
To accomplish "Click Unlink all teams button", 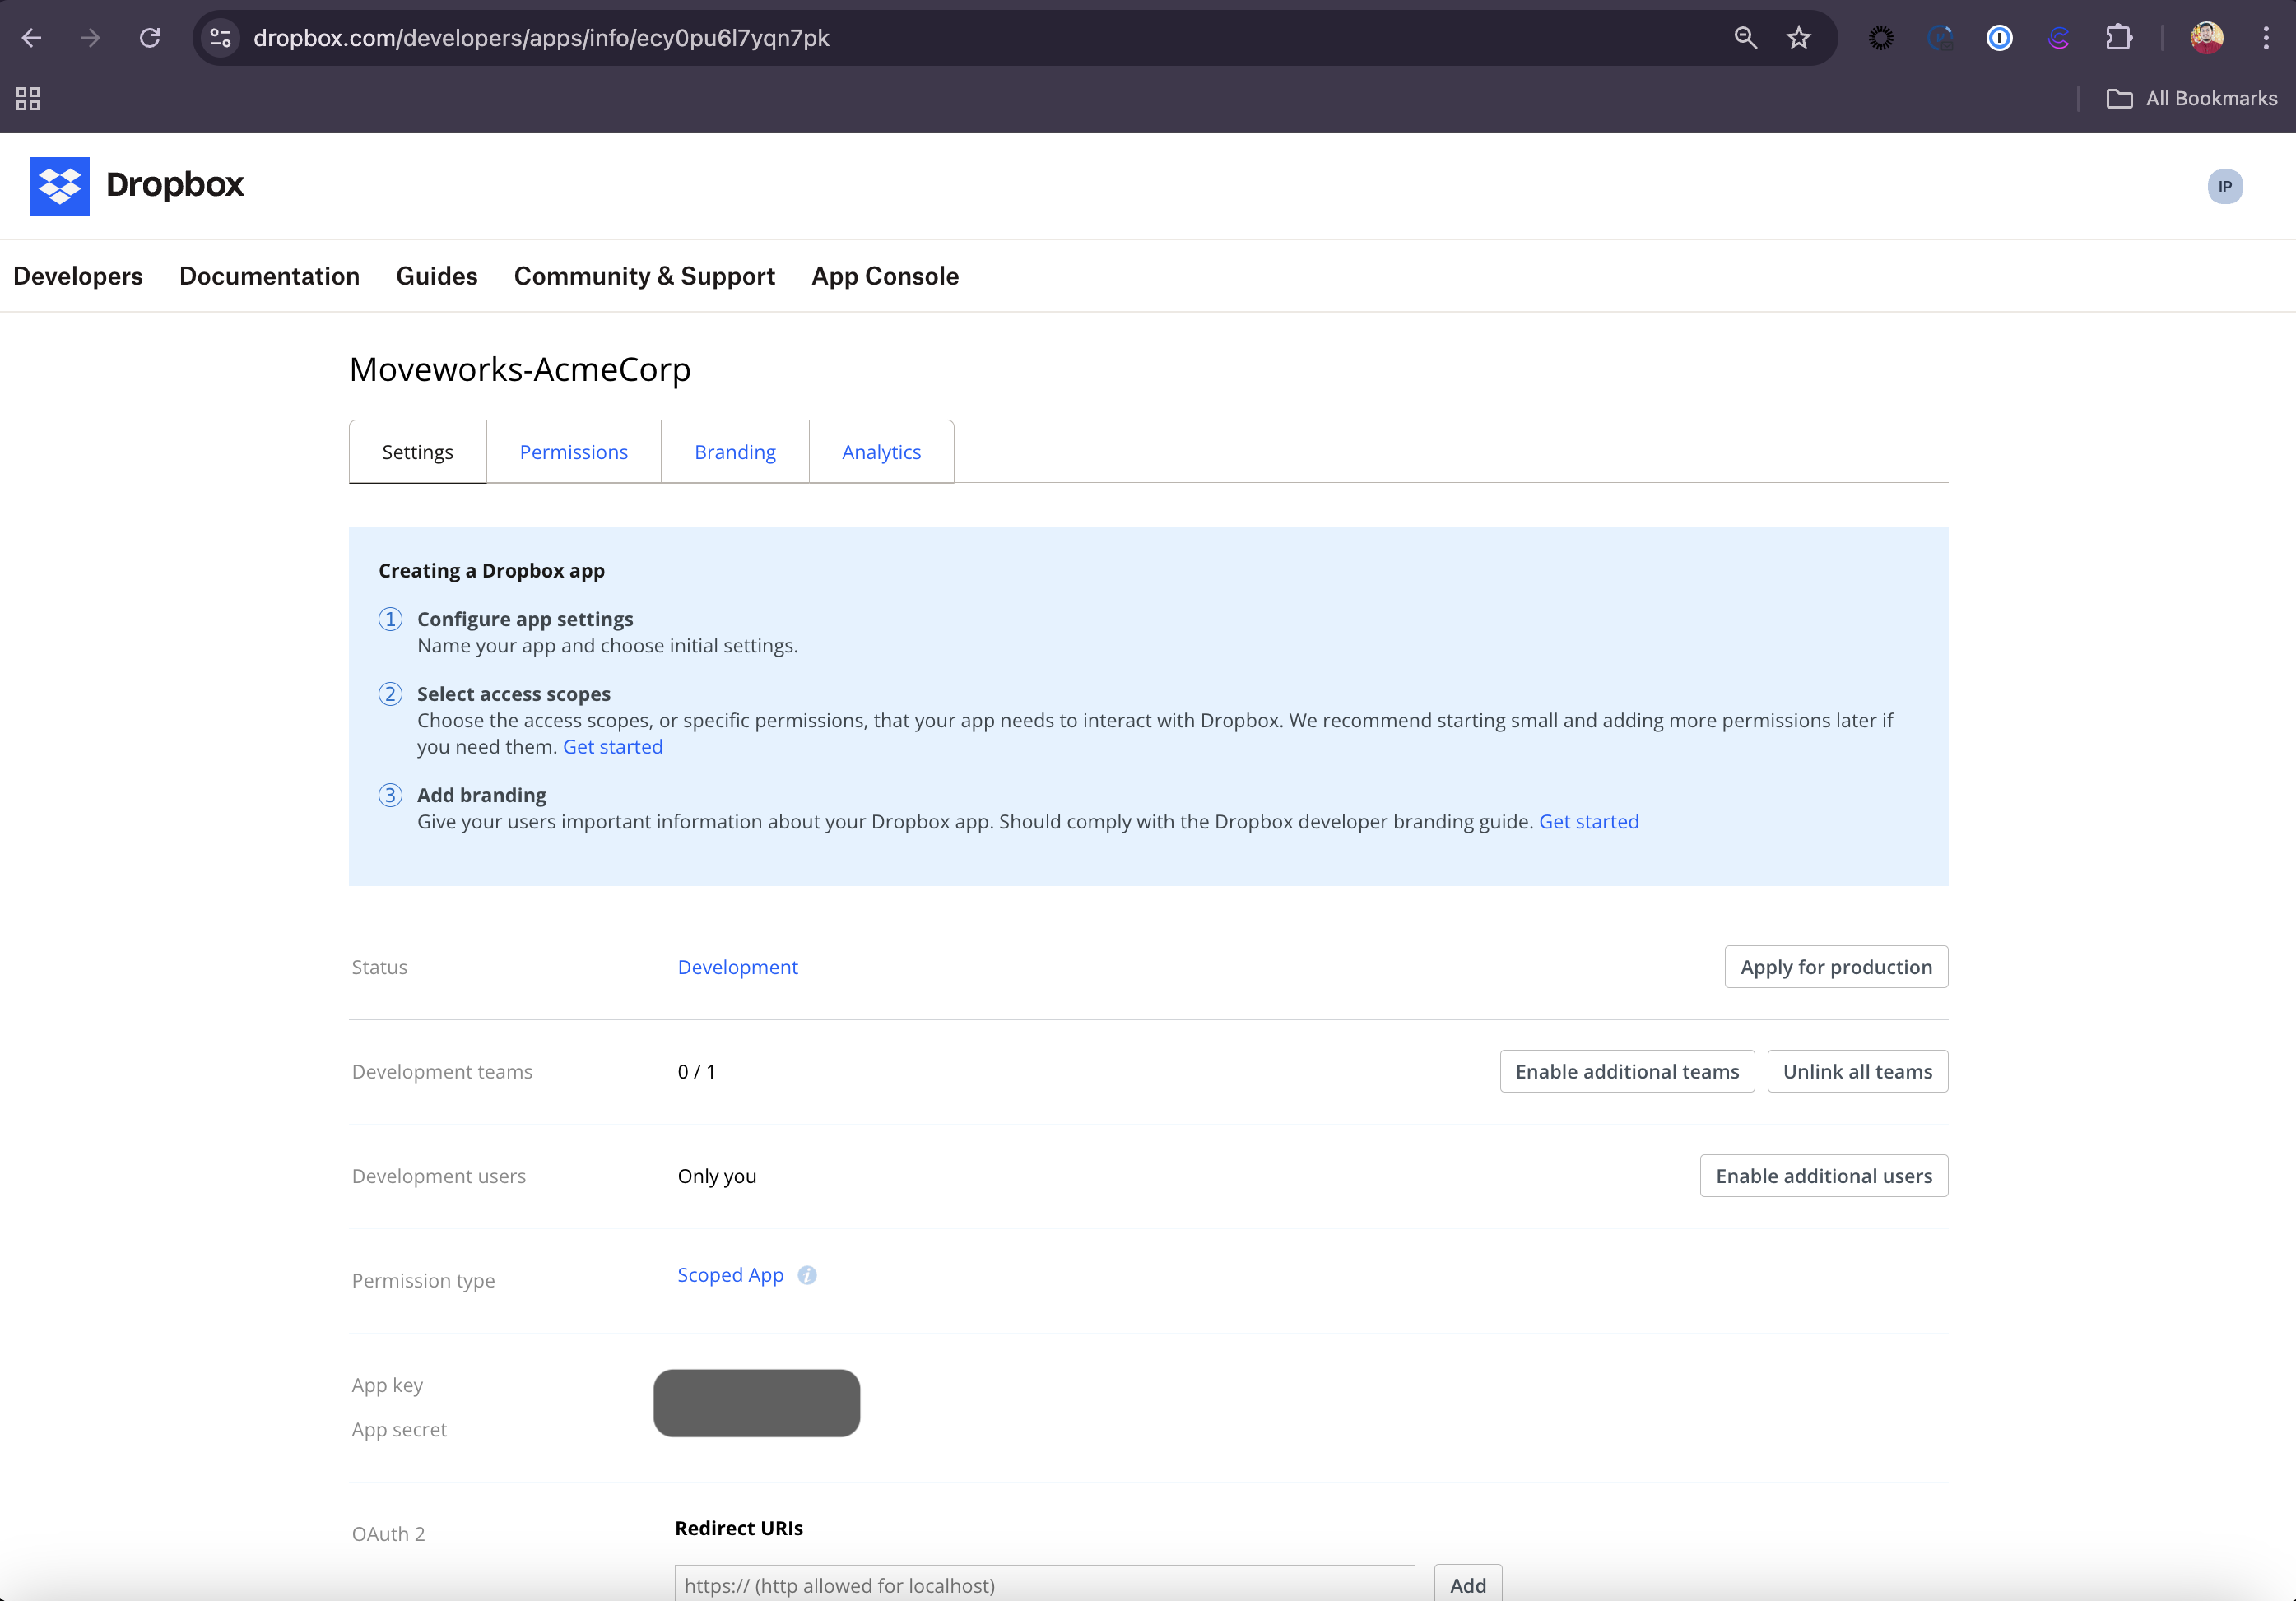I will (x=1857, y=1071).
